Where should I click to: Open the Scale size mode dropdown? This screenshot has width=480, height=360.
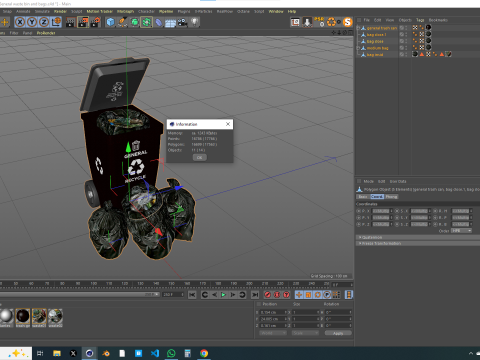[x=305, y=333]
